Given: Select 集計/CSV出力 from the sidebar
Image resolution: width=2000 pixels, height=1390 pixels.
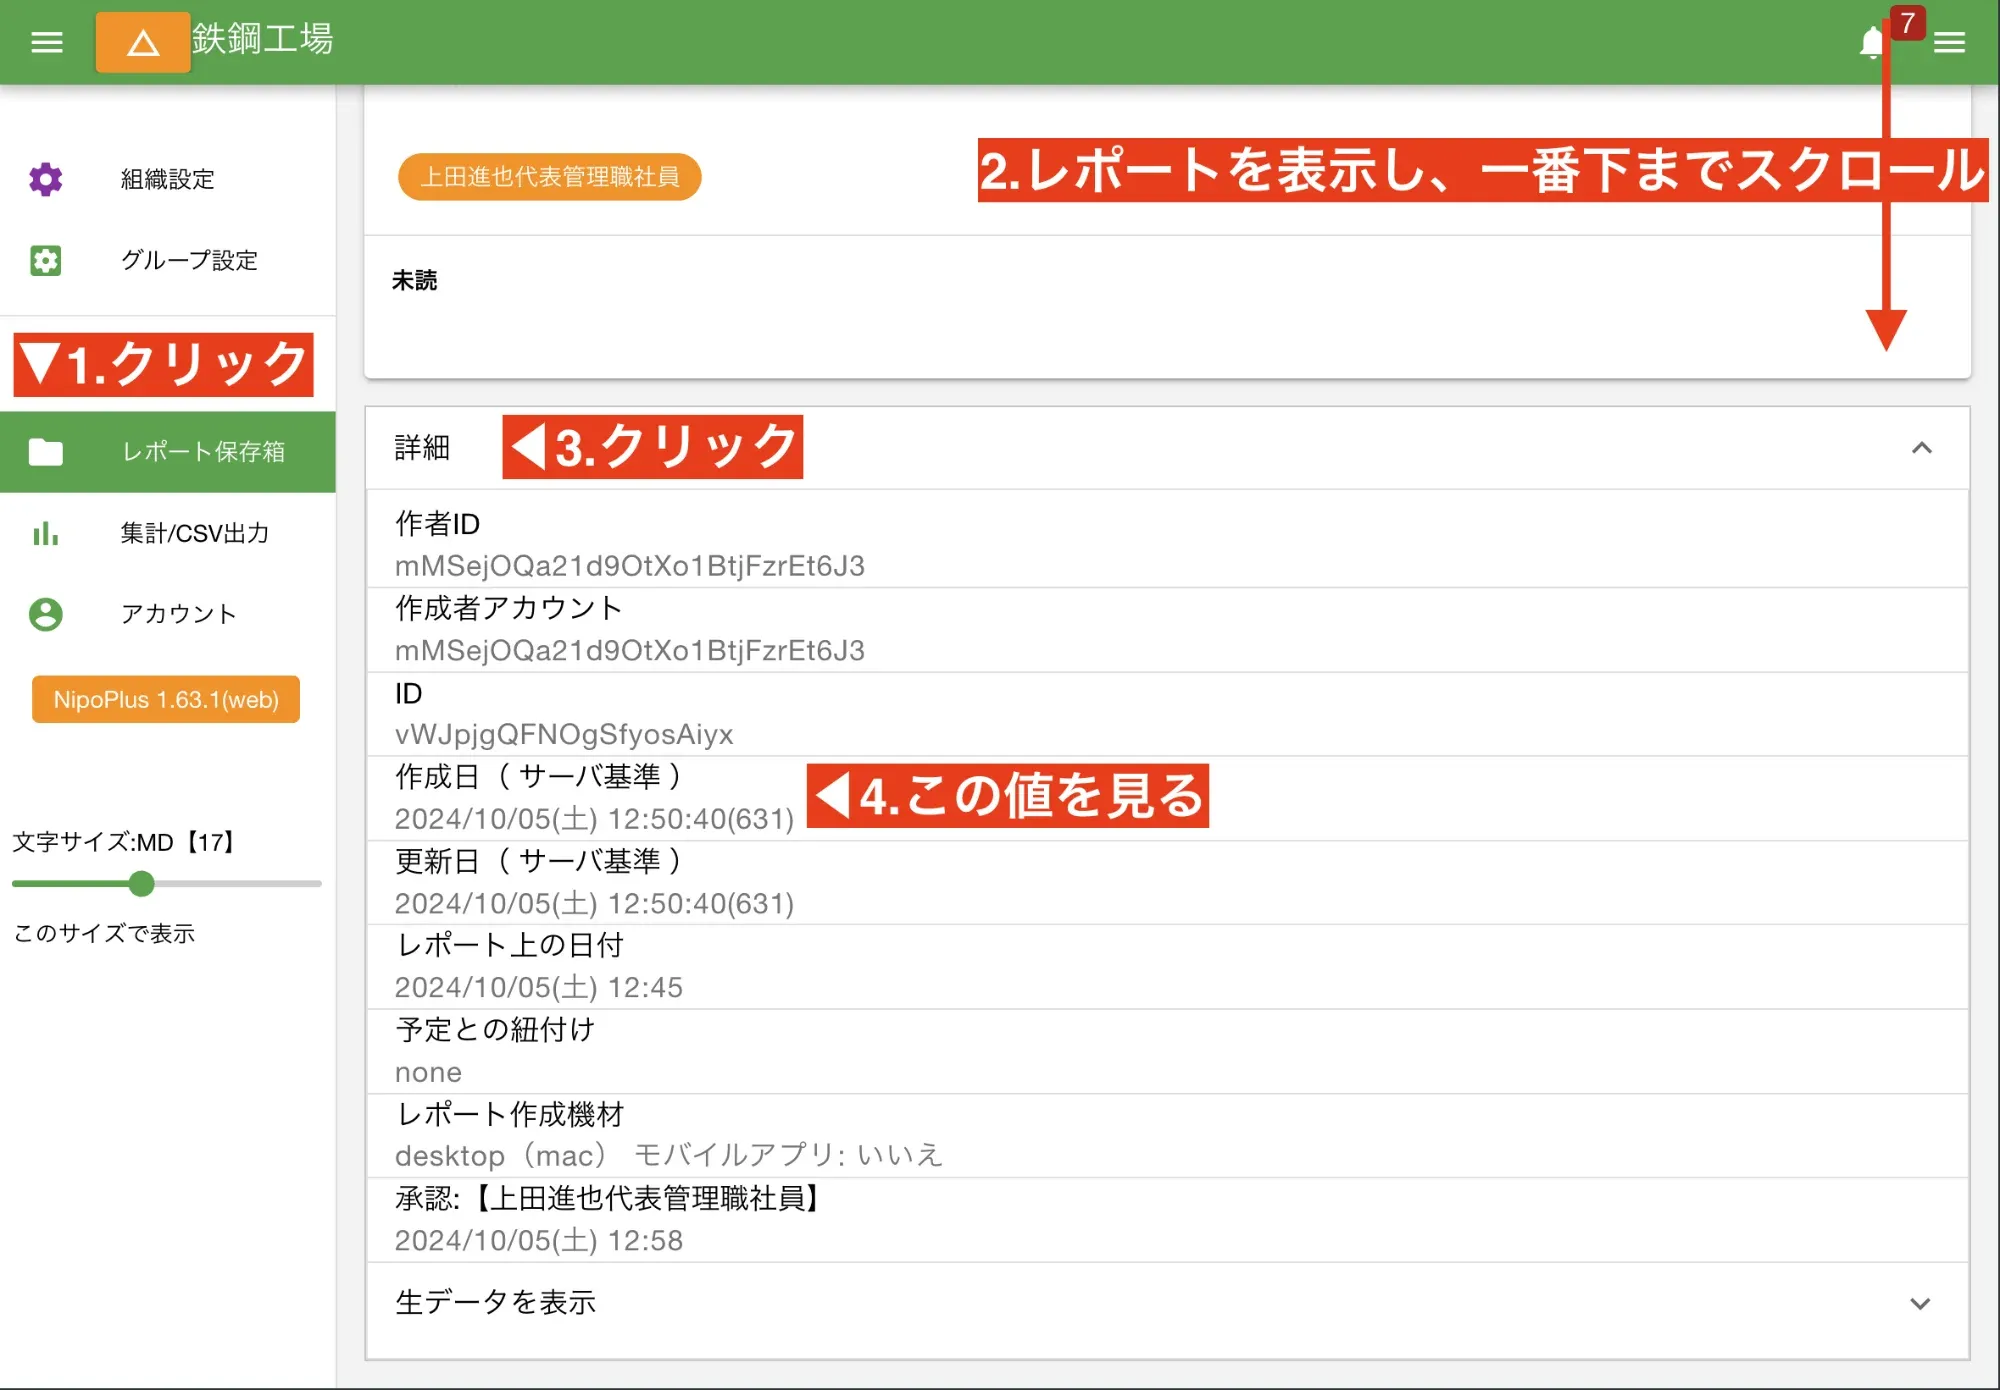Looking at the screenshot, I should coord(195,534).
